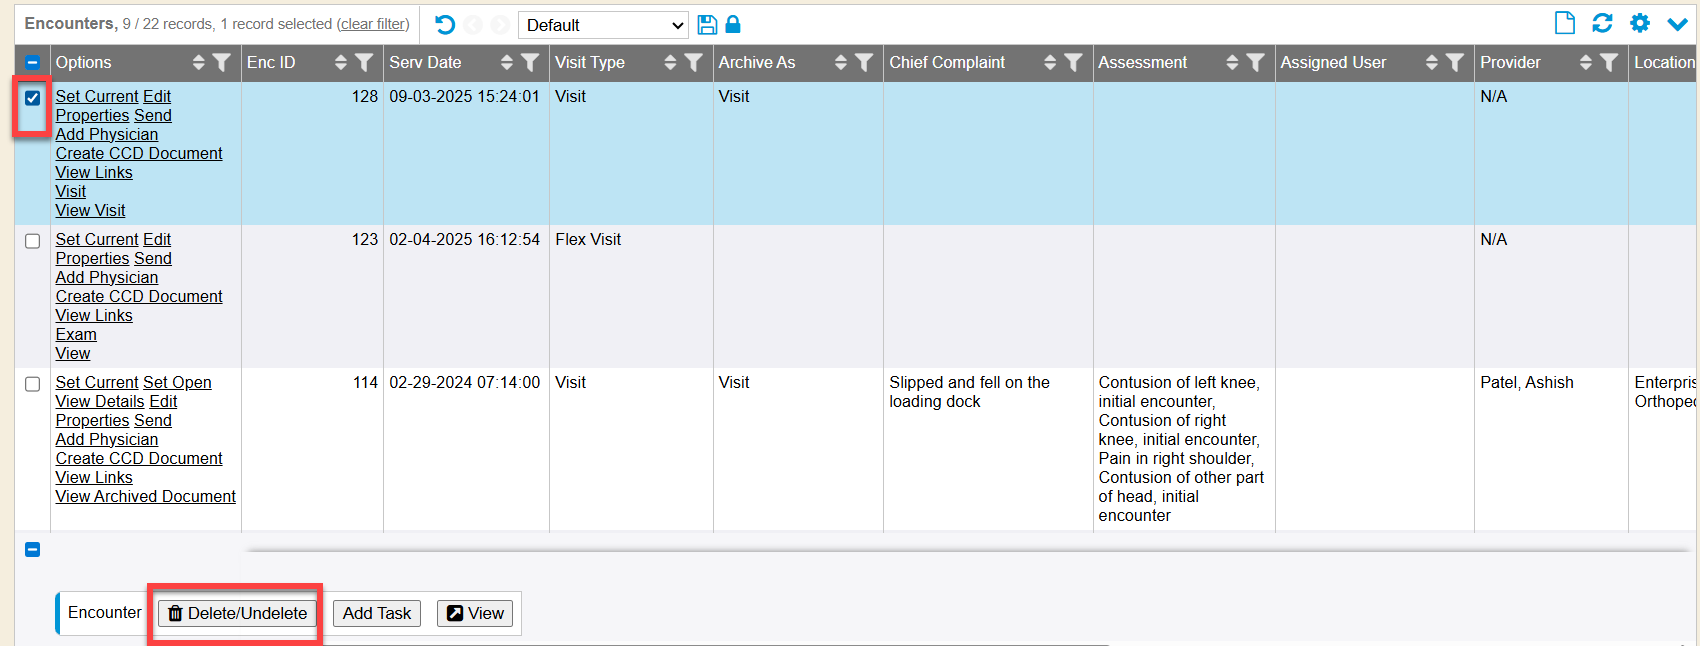Click the Delete/Undelete button
The image size is (1700, 646).
tap(237, 613)
